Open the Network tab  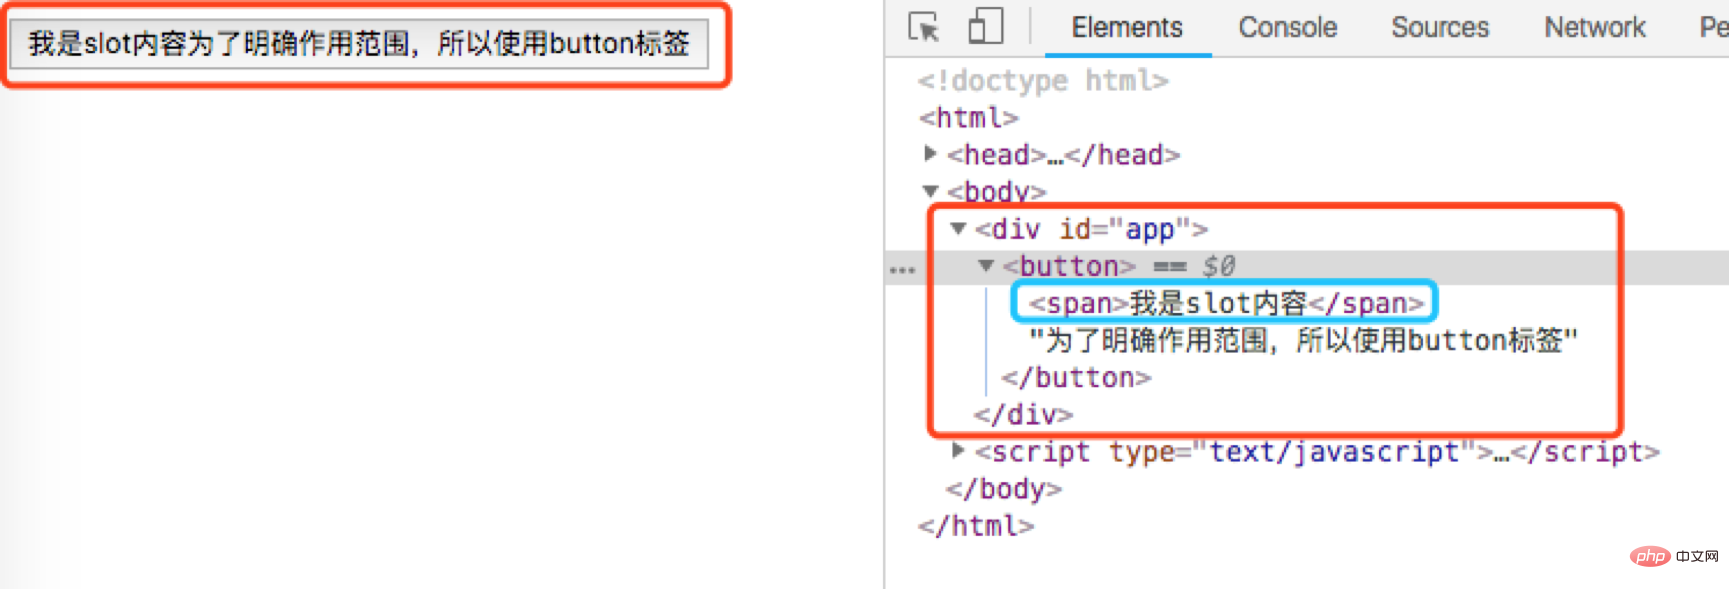pyautogui.click(x=1595, y=27)
